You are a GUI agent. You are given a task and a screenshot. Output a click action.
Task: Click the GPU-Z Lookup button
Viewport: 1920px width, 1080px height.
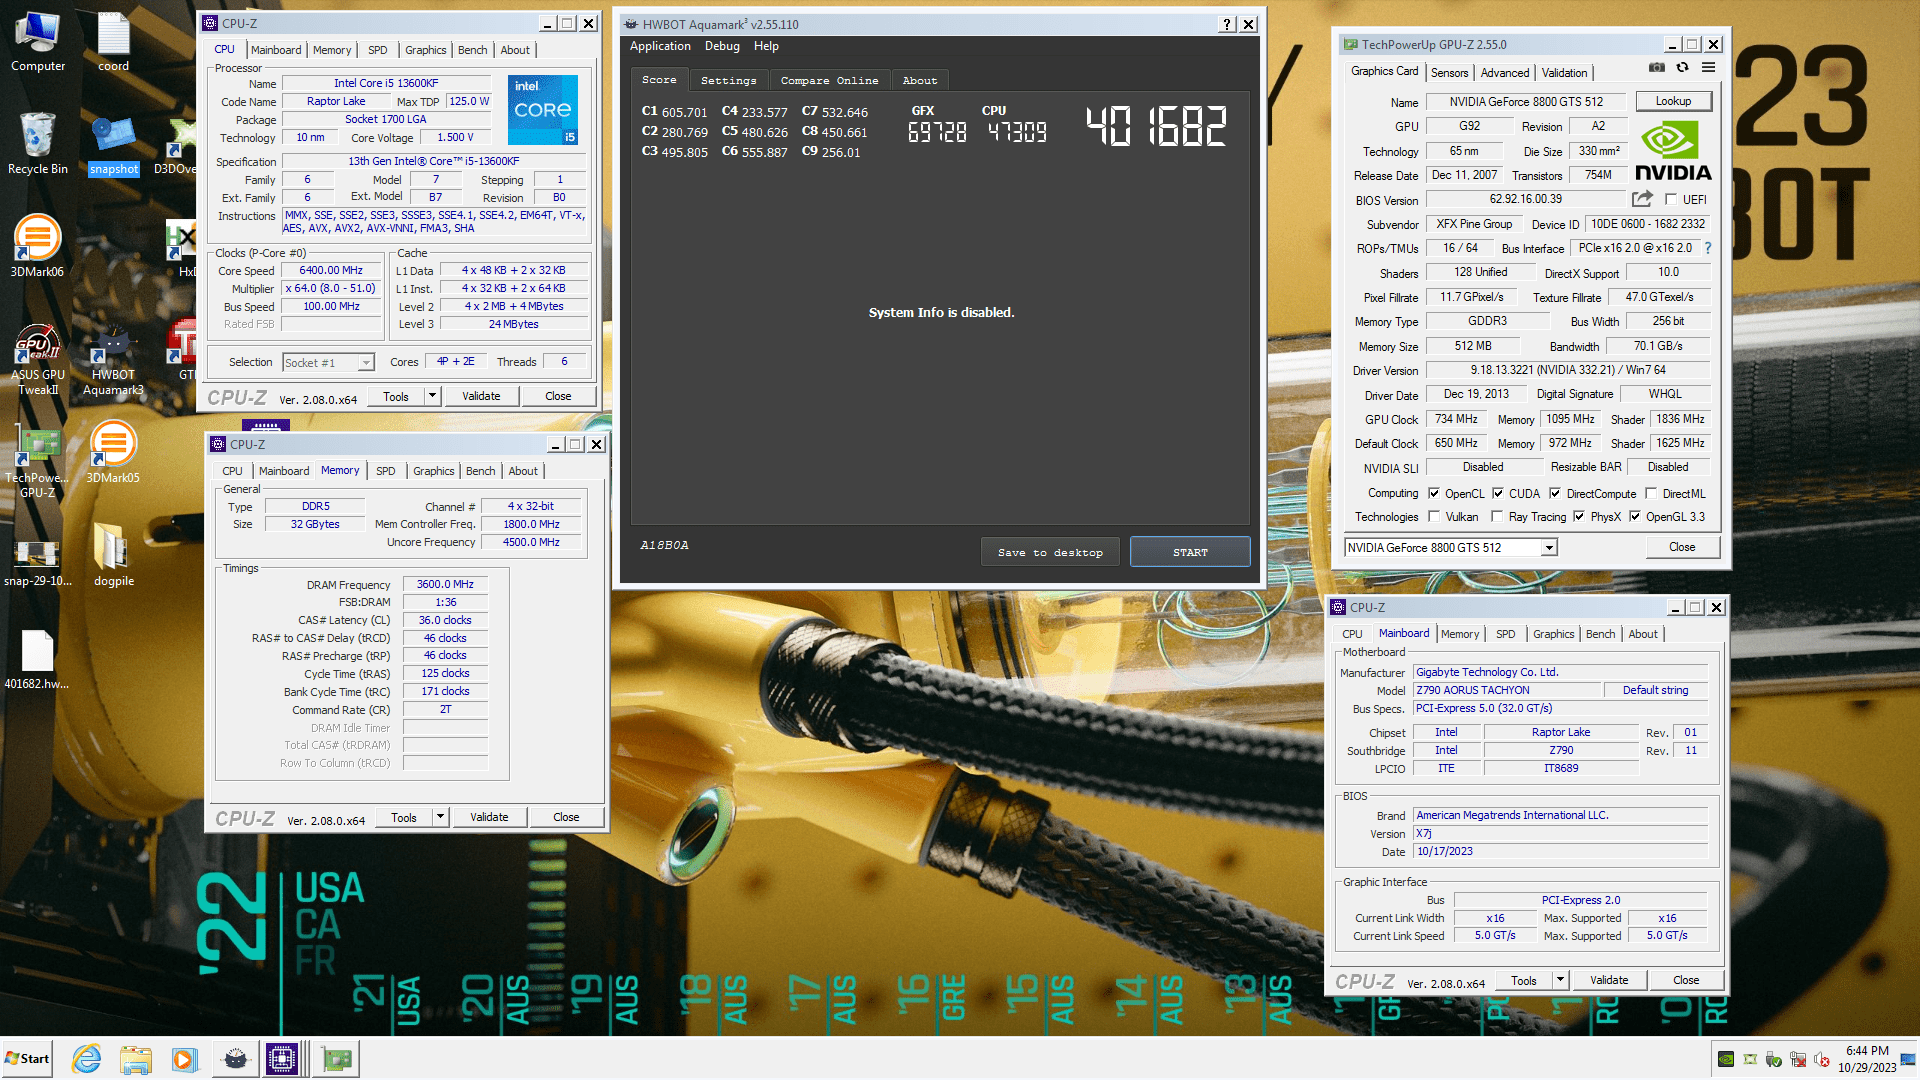click(x=1673, y=101)
